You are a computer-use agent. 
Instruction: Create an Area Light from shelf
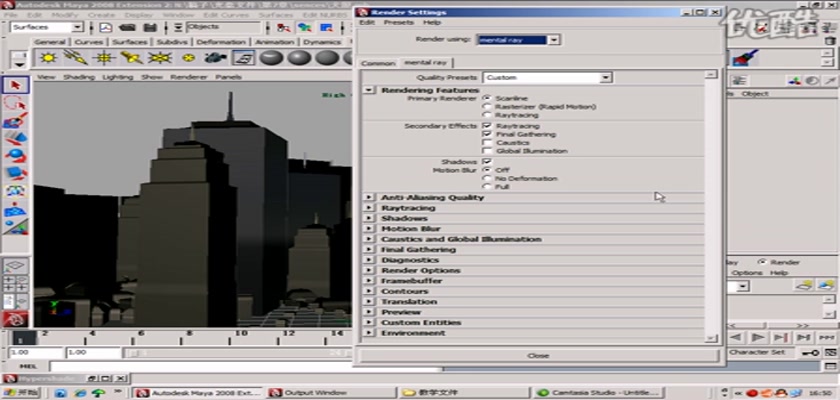click(160, 57)
